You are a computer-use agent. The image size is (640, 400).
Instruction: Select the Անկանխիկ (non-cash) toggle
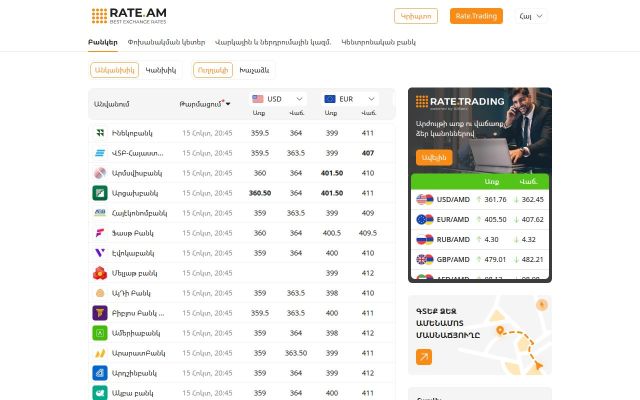115,70
